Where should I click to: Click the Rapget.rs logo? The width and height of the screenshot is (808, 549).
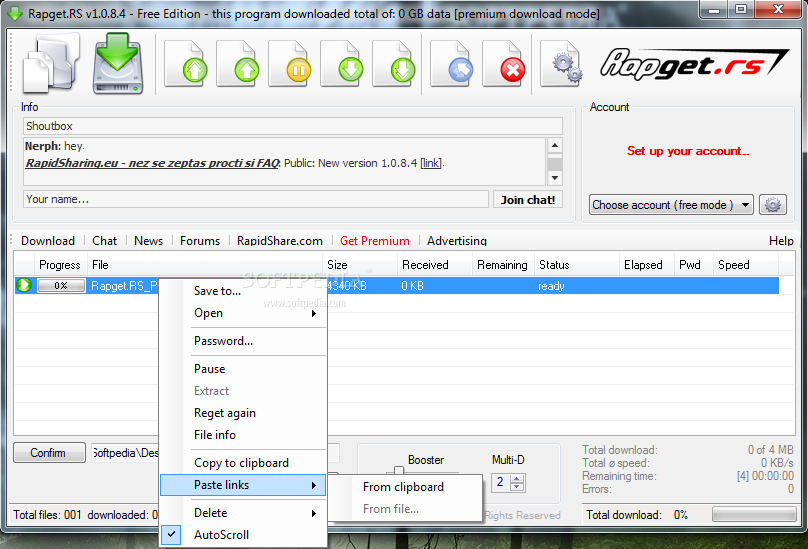pos(694,64)
